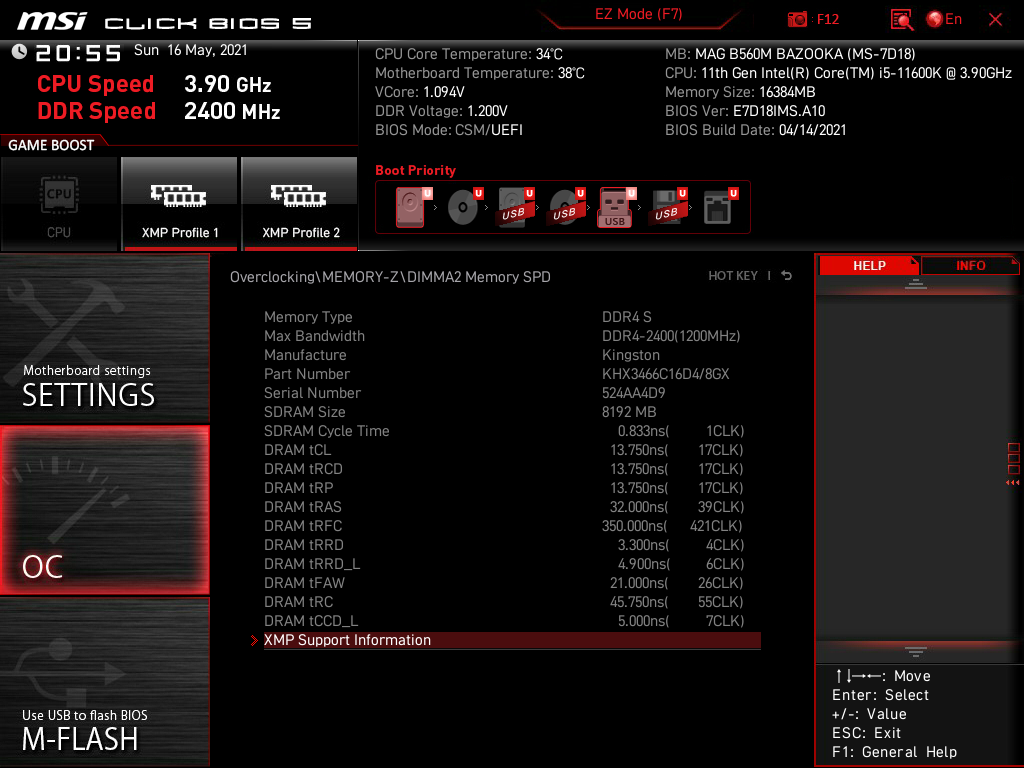Enable XMP Profile 2
Screen dimensions: 1024x768
point(299,204)
